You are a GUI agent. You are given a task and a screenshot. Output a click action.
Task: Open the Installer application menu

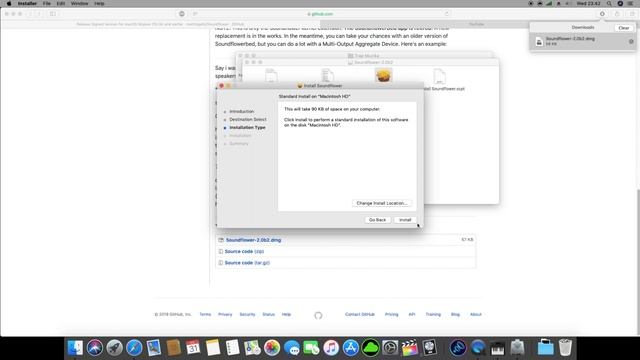pos(27,3)
